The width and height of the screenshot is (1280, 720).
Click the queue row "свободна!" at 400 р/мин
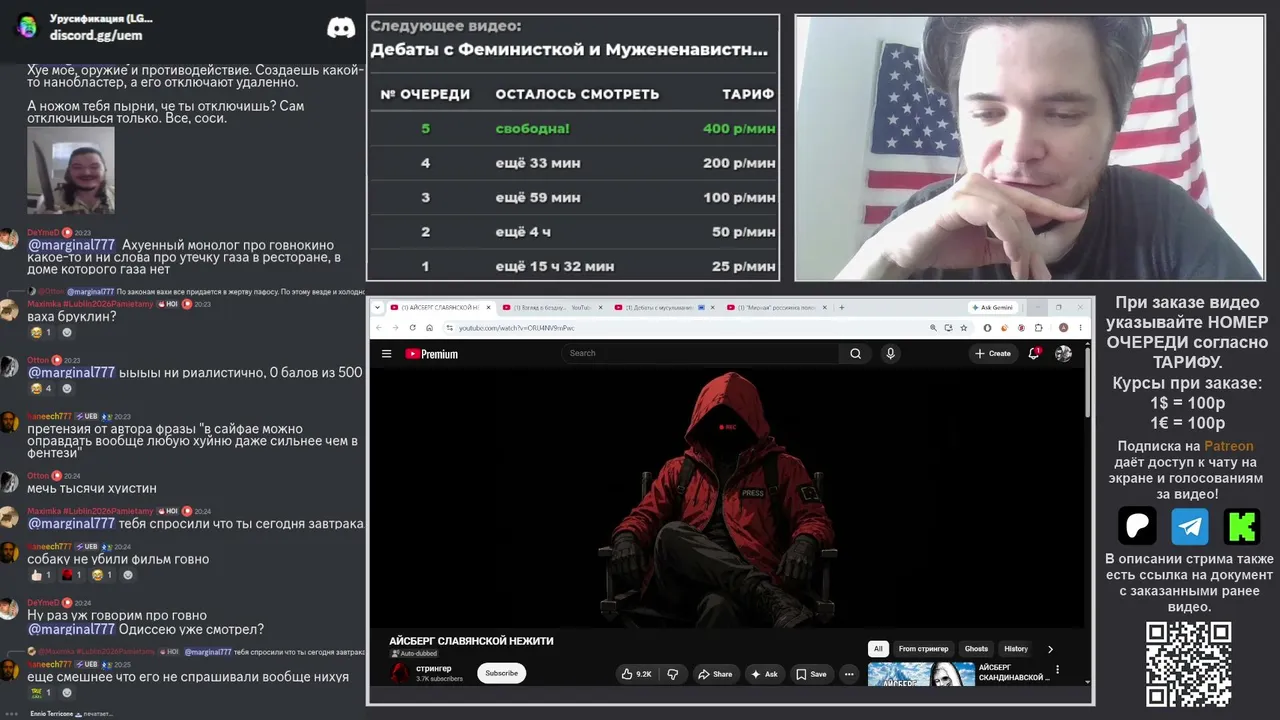click(572, 128)
